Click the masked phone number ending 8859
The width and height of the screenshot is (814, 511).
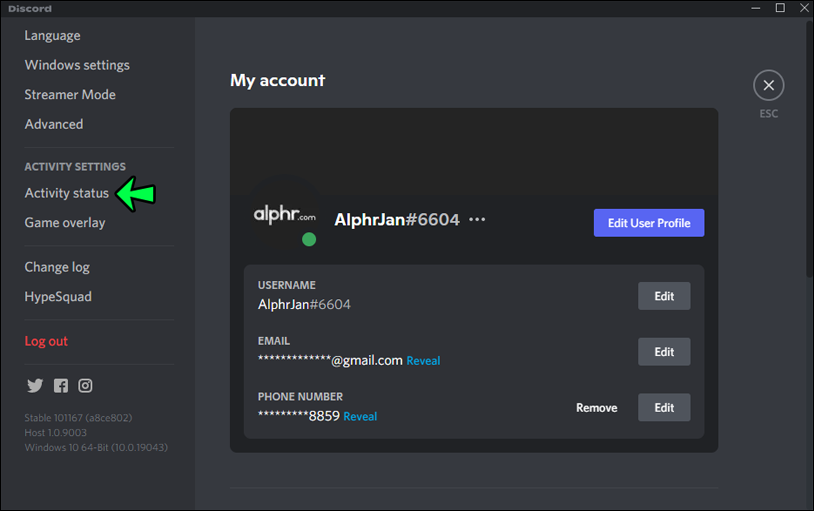pyautogui.click(x=299, y=416)
